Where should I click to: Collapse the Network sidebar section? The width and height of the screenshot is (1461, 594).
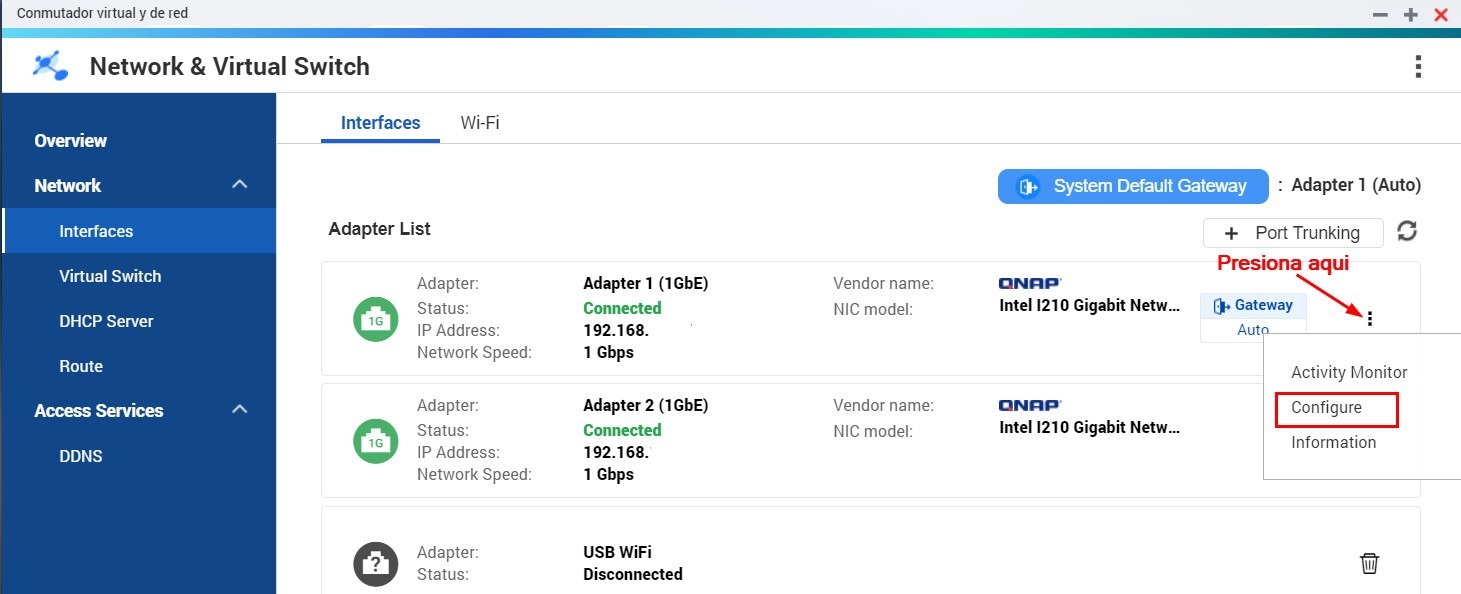point(239,185)
